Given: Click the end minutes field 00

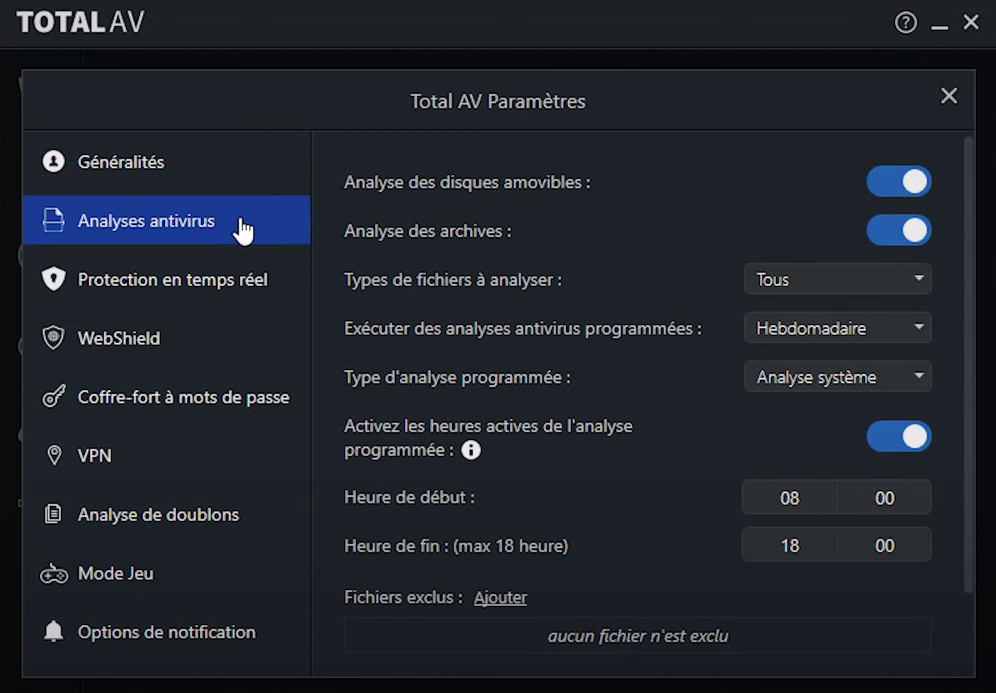Looking at the screenshot, I should (884, 546).
